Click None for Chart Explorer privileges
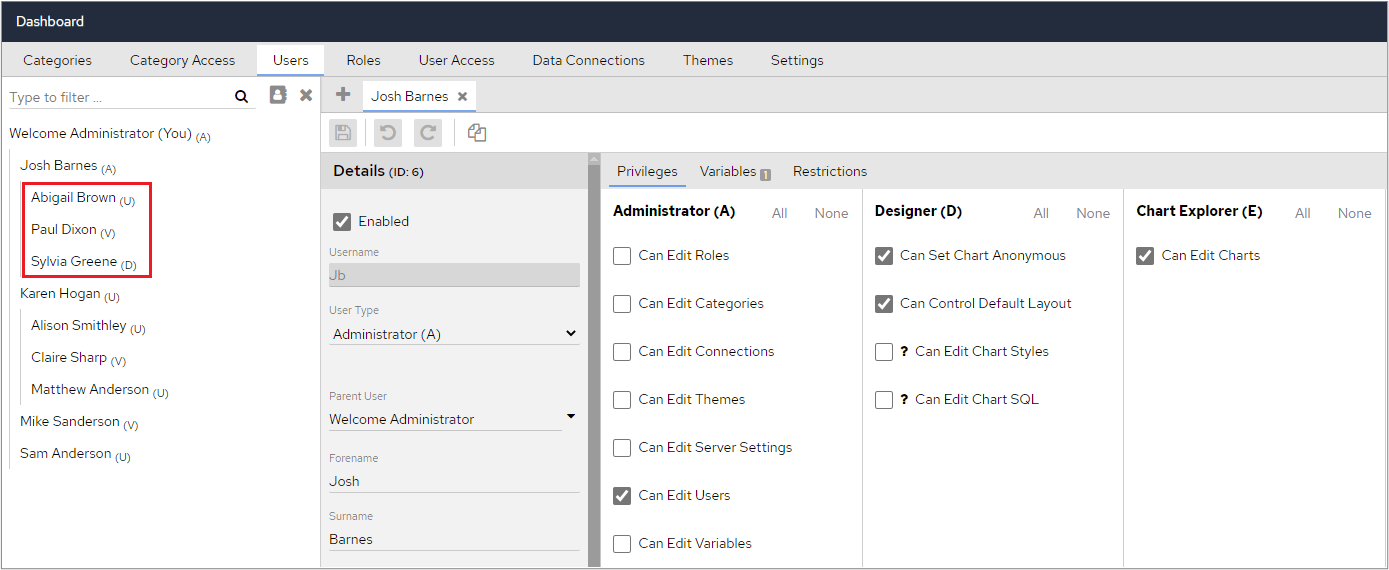 pos(1355,213)
